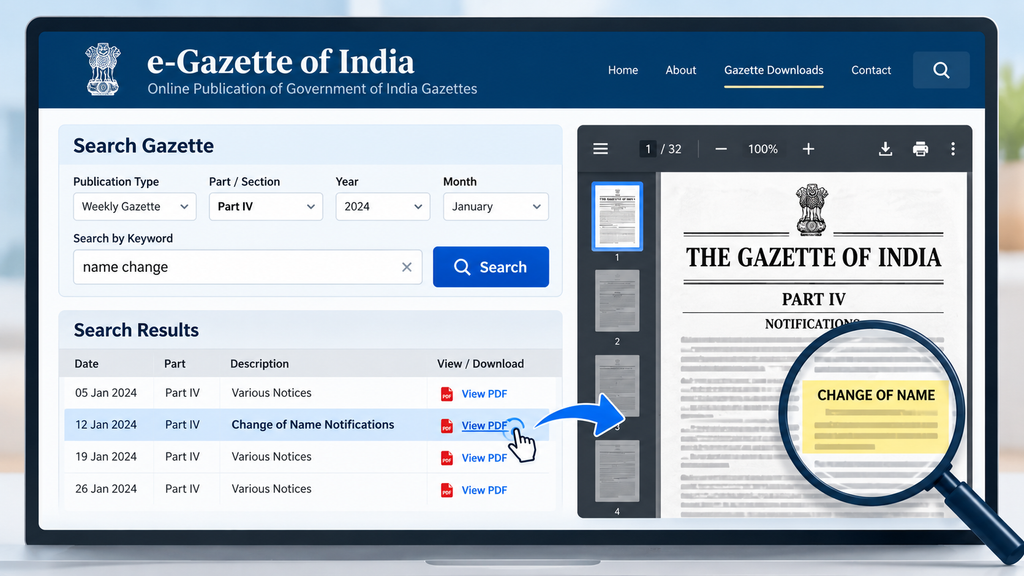Open the Year dropdown showing 2024
The image size is (1024, 576).
coord(383,206)
